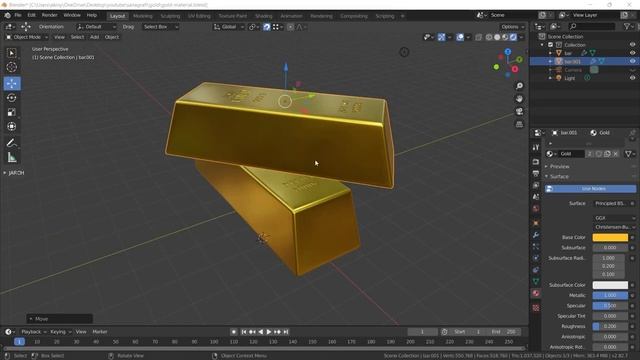
Task: Open the Object Data properties tab
Action: coord(536,282)
